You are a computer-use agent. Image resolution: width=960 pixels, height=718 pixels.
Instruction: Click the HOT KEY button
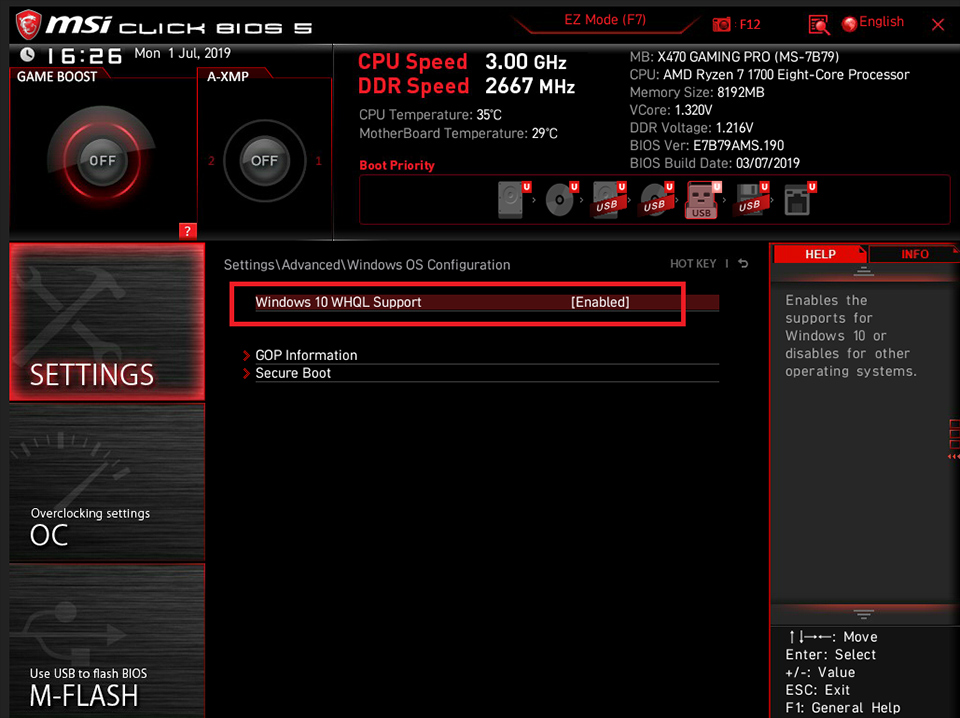tap(693, 264)
